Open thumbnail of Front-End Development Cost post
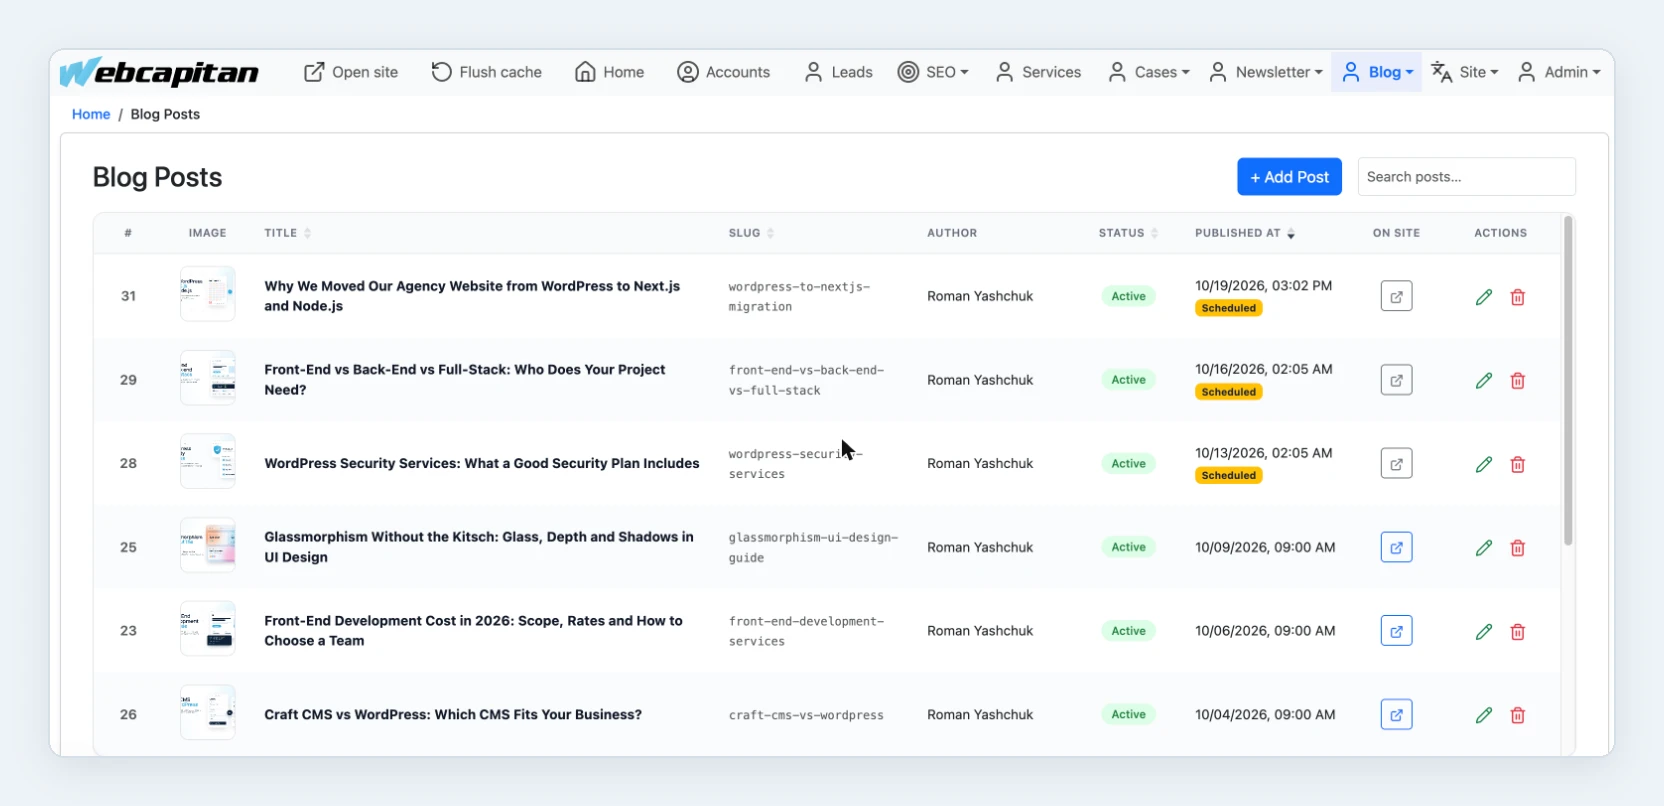 pyautogui.click(x=208, y=628)
